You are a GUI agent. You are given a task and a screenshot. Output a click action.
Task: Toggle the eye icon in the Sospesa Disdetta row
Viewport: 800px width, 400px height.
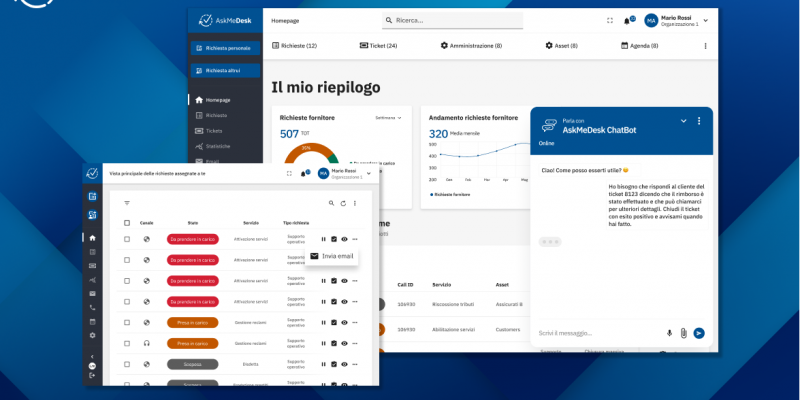[x=344, y=364]
